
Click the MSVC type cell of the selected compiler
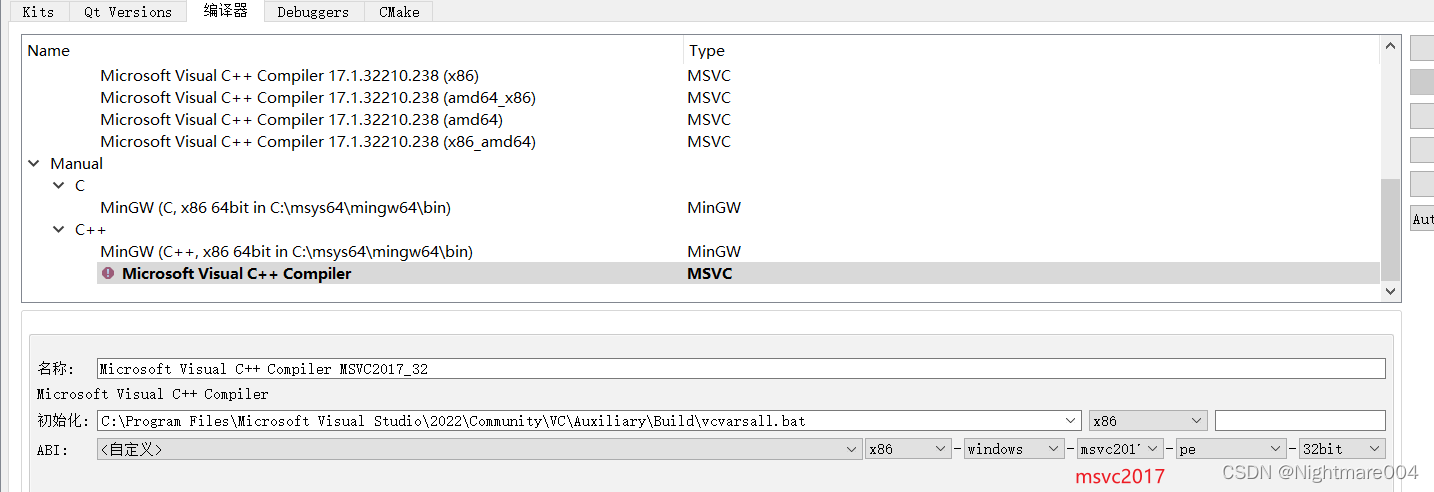[x=709, y=273]
